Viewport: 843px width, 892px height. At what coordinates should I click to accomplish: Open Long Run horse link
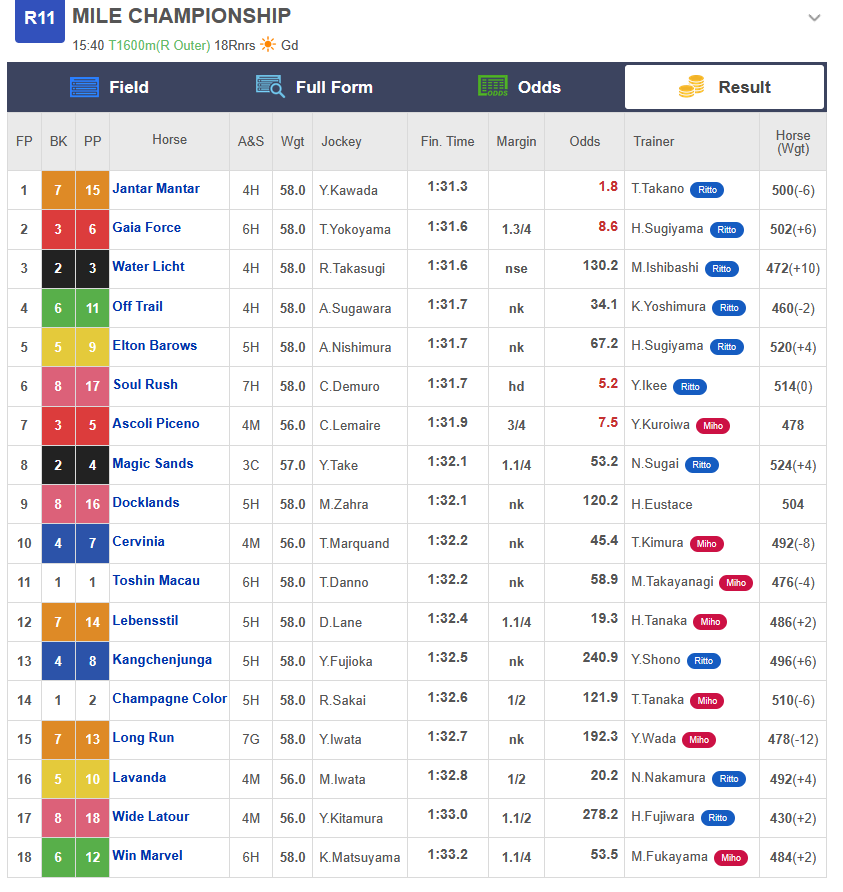click(143, 738)
